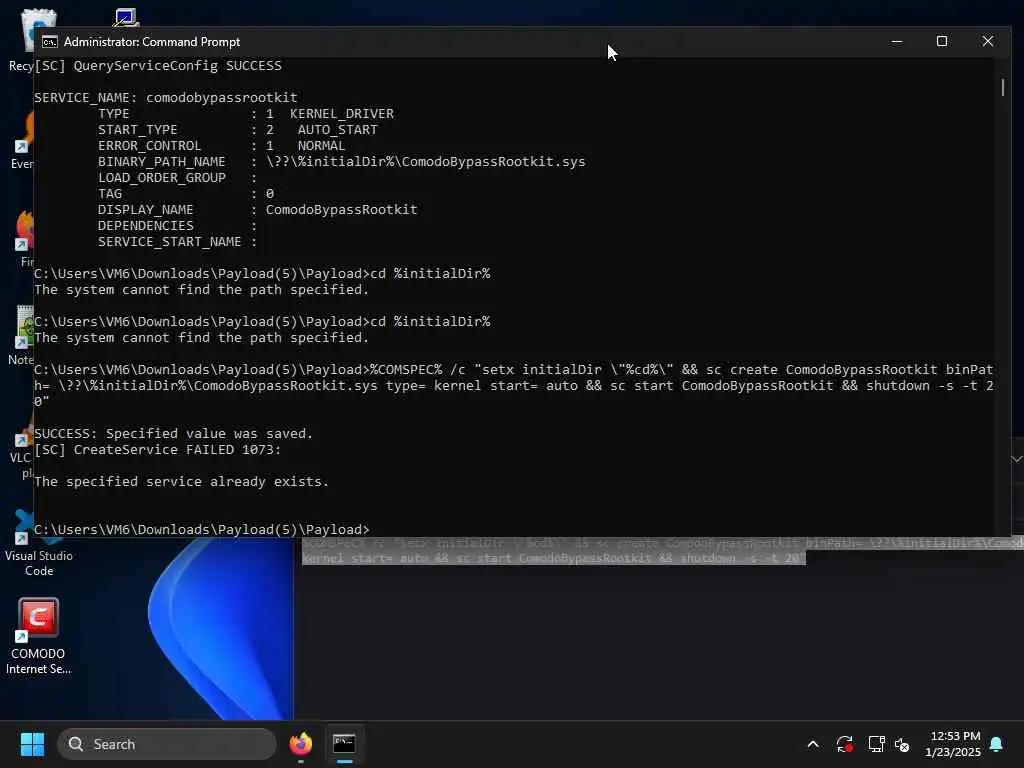Click '[SC] CreateService FAILED 1073:' line
Viewport: 1024px width, 768px height.
(157, 449)
